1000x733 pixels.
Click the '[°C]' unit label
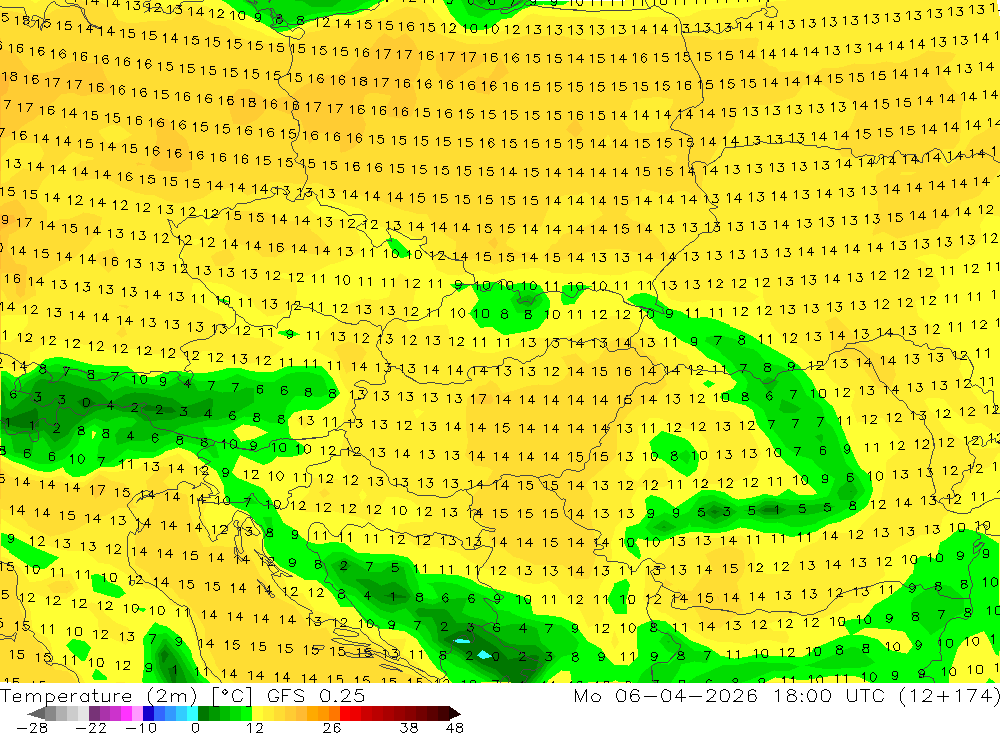click(x=232, y=695)
